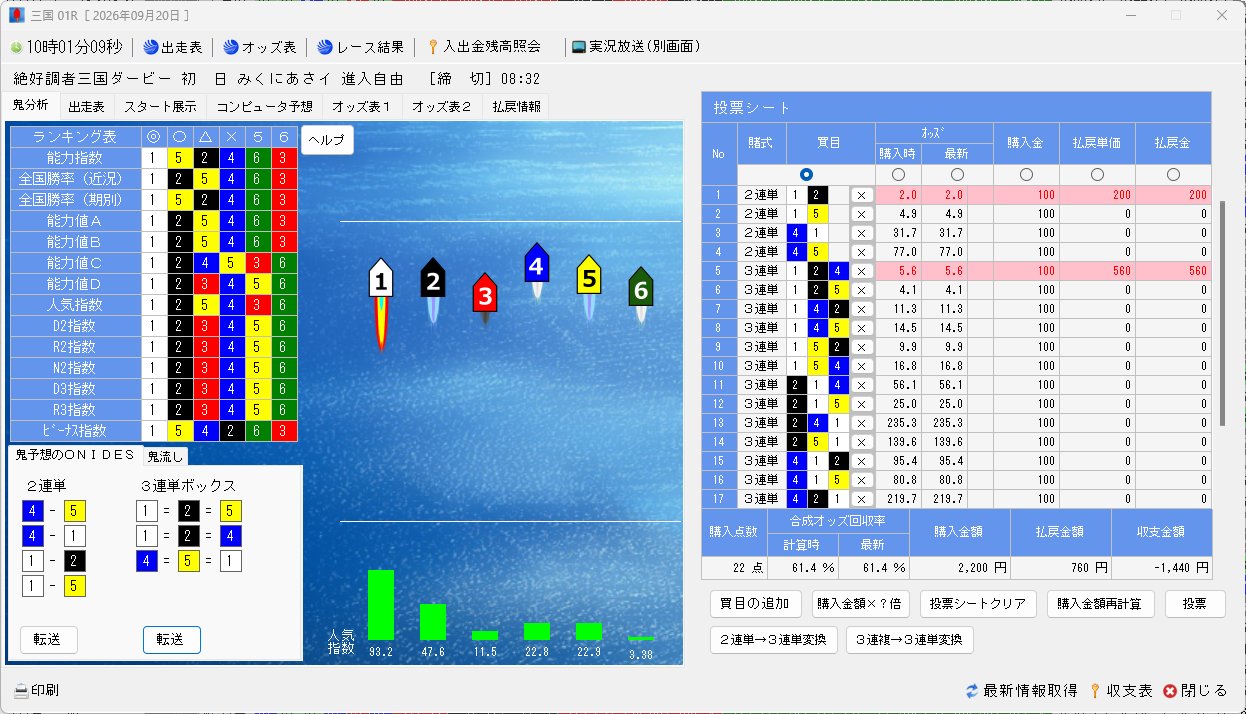This screenshot has width=1246, height=714.
Task: Switch to the コンピュータ予想 tab
Action: pos(264,106)
